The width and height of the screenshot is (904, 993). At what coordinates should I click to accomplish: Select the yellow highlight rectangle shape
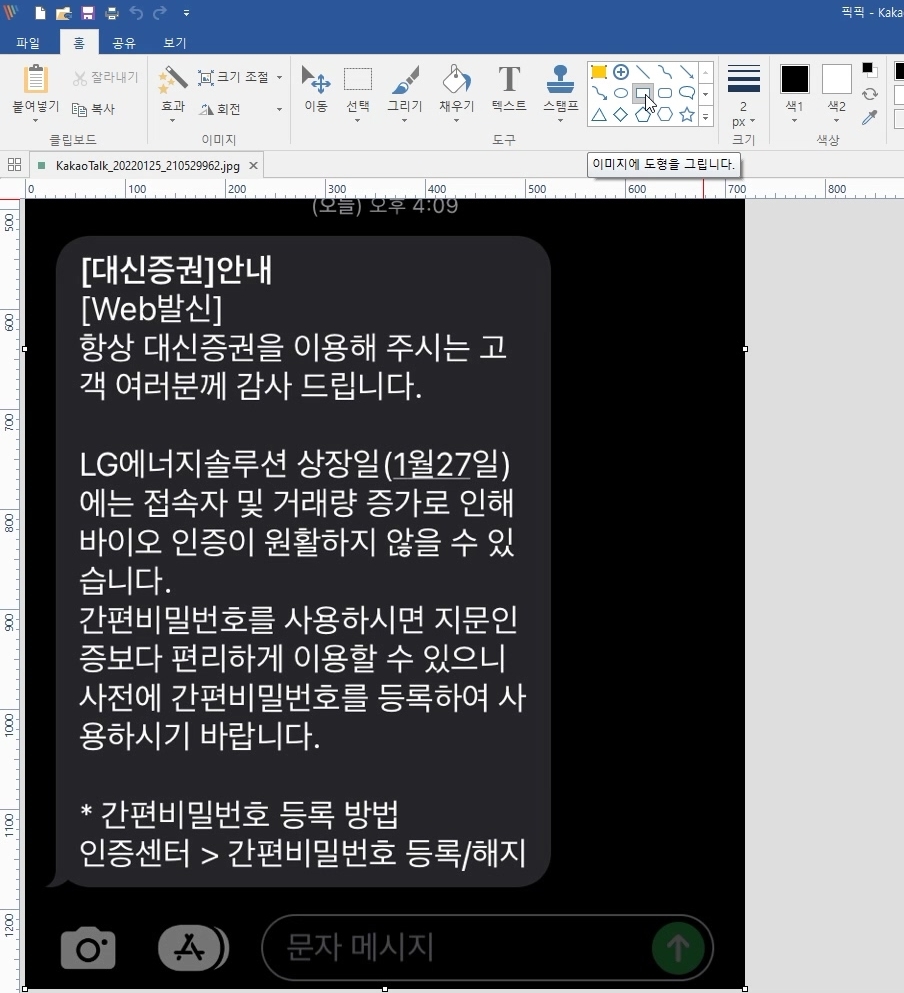599,72
